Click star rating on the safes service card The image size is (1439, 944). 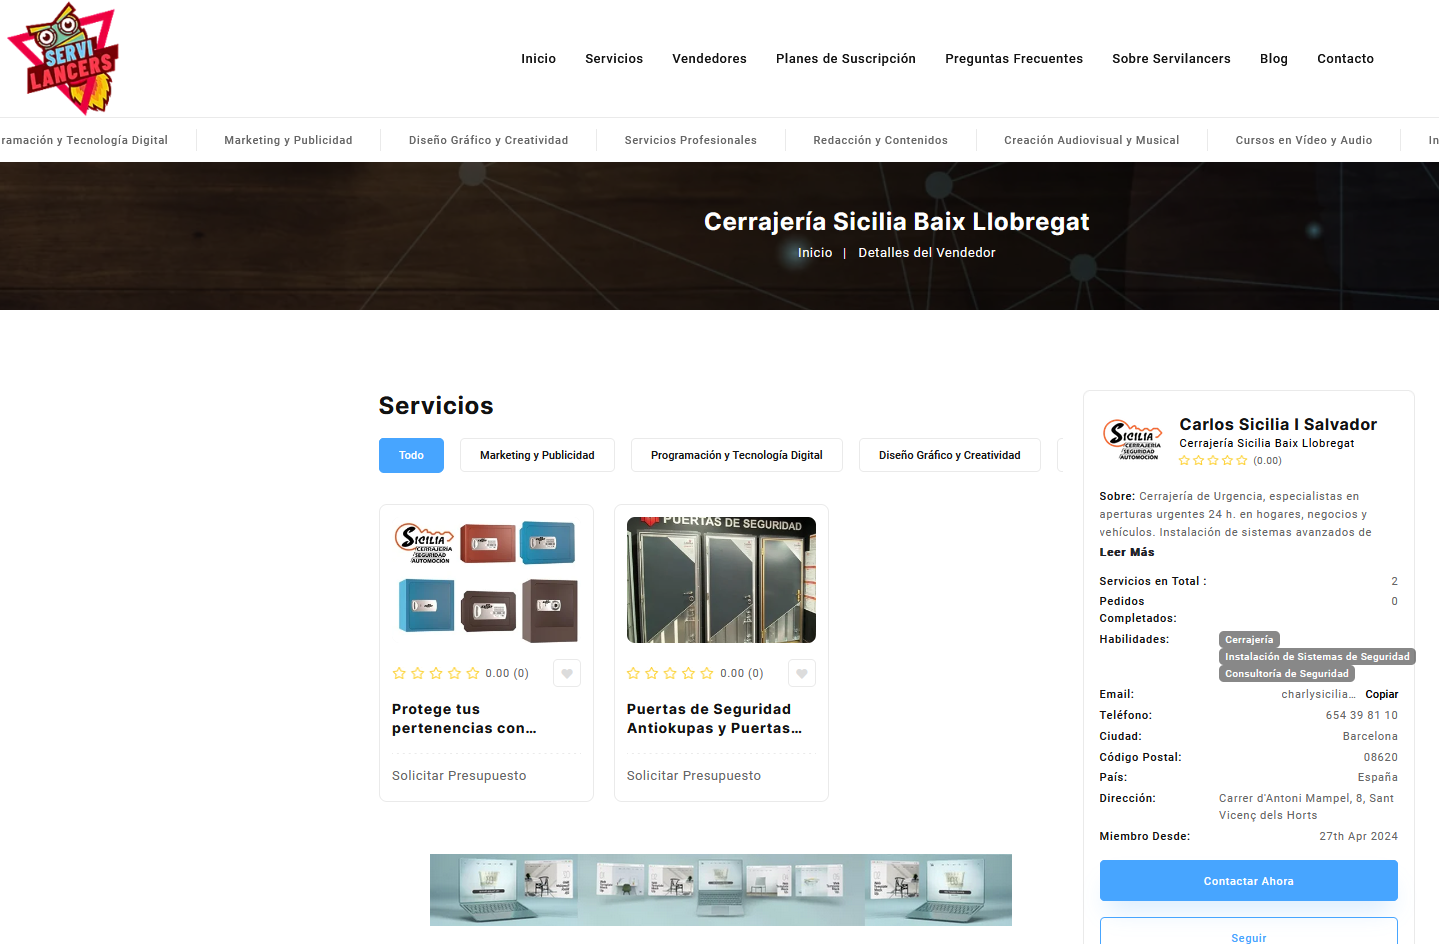coord(436,674)
